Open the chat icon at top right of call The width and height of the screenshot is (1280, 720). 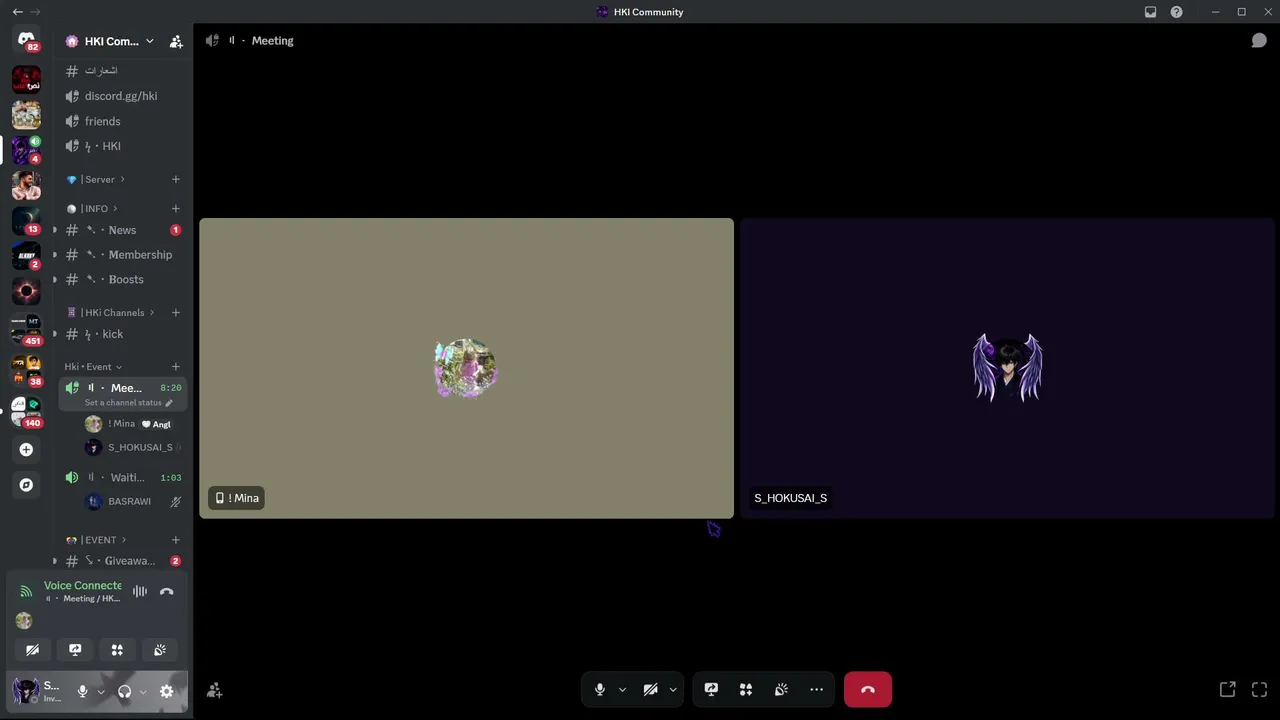point(1259,41)
